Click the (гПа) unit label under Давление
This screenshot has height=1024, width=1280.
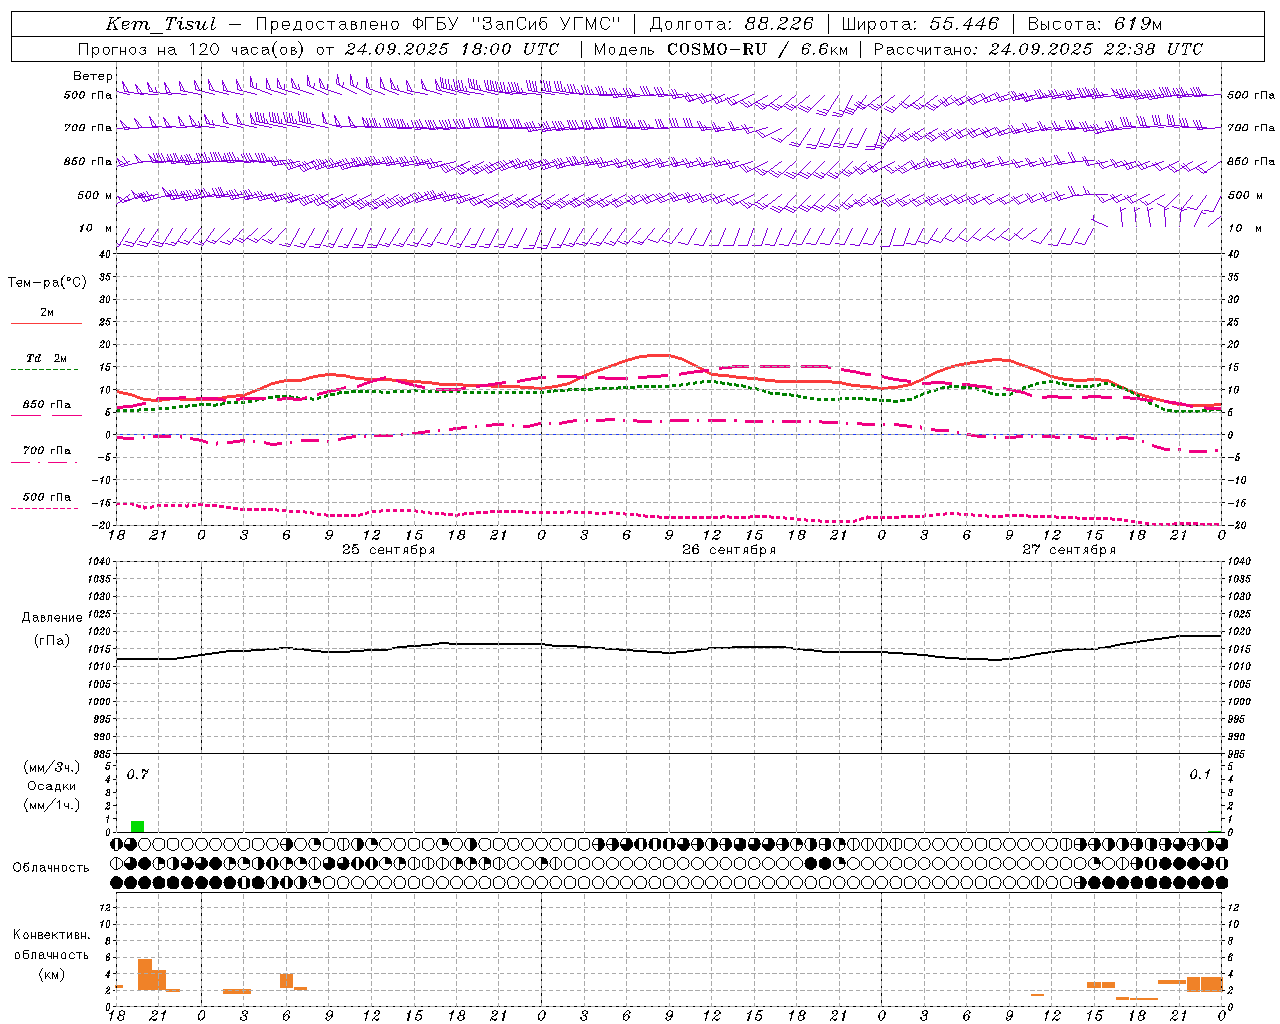pyautogui.click(x=52, y=640)
